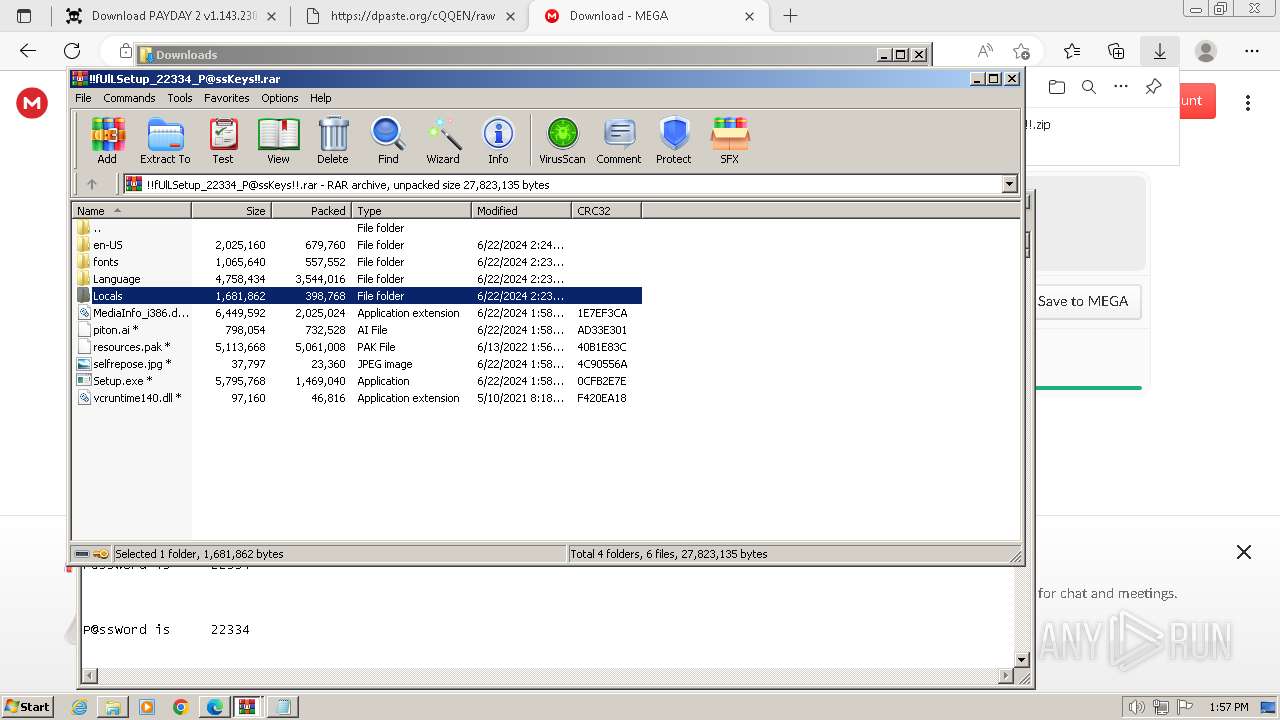The width and height of the screenshot is (1280, 720).
Task: Refresh the browser page
Action: click(x=72, y=51)
